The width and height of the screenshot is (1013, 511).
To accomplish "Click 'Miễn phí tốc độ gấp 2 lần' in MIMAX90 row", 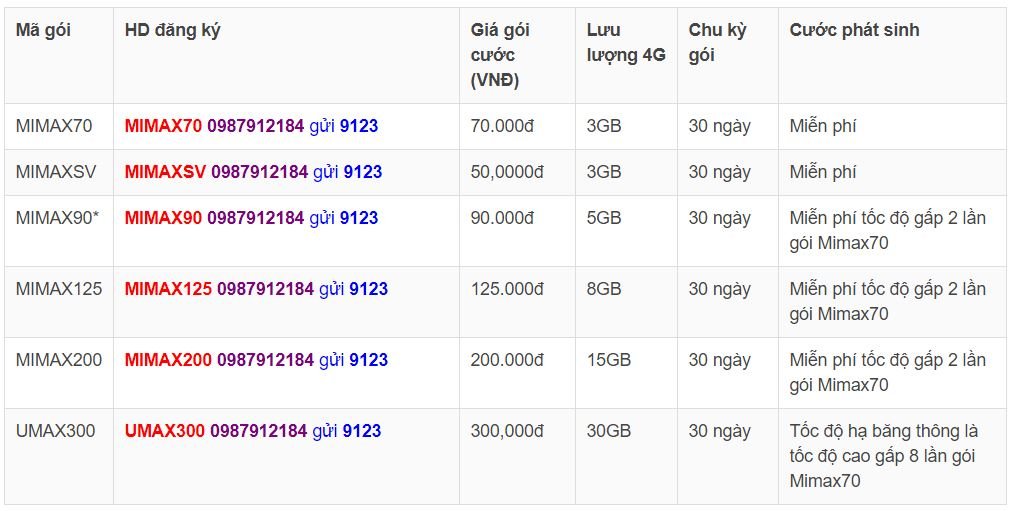I will coord(888,218).
